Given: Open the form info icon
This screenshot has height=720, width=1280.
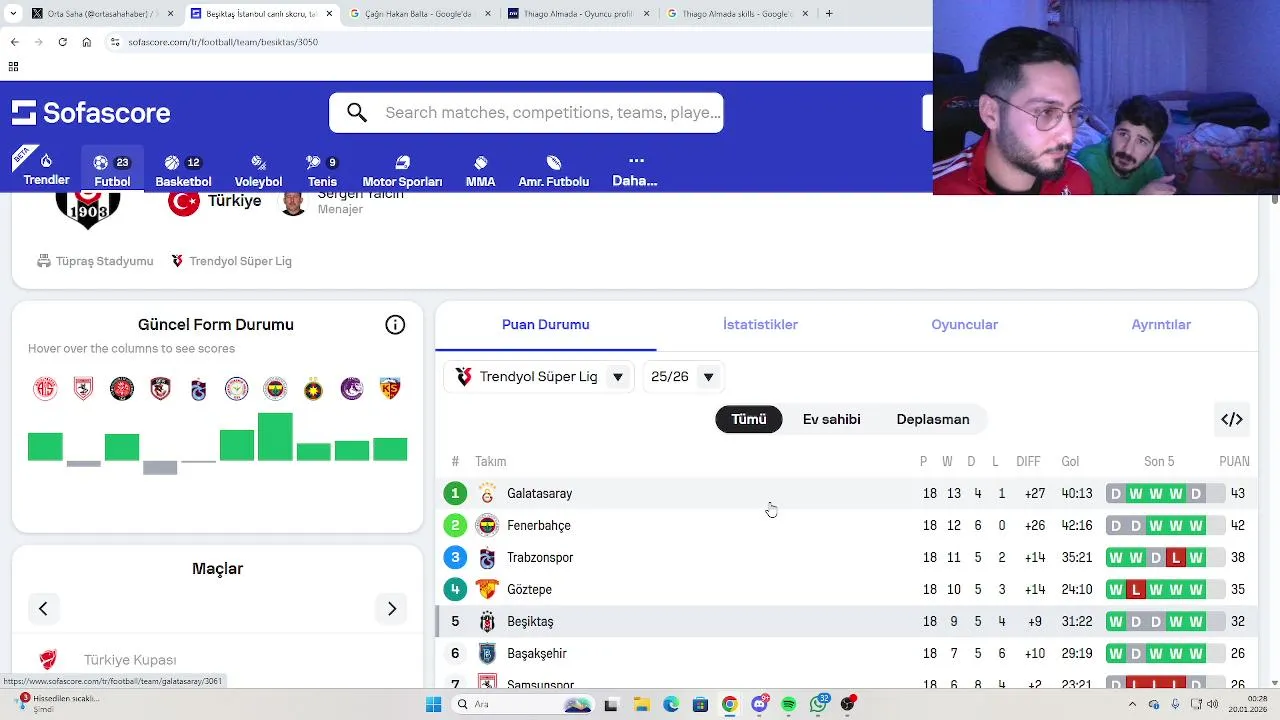Looking at the screenshot, I should coord(395,325).
